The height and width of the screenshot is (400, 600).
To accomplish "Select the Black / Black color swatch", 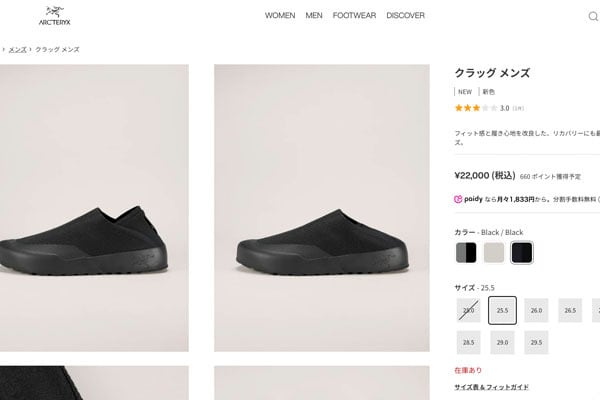I will (x=522, y=253).
